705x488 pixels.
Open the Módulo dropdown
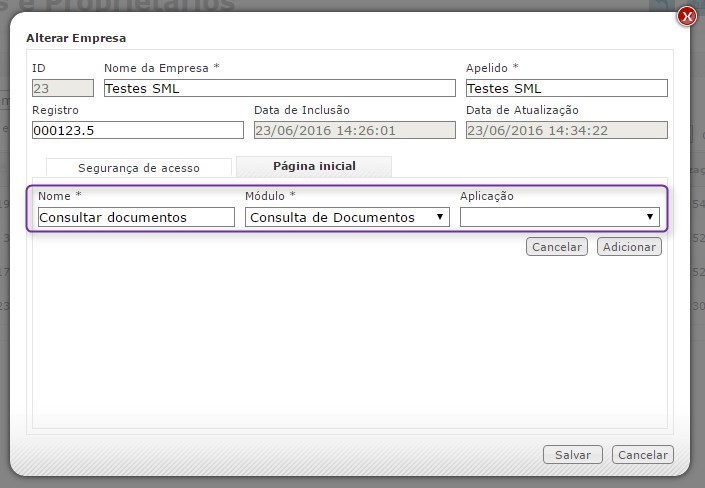pos(347,217)
